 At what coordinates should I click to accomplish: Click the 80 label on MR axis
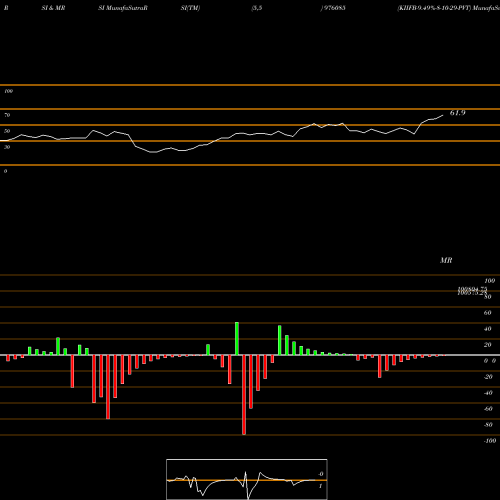(488, 297)
